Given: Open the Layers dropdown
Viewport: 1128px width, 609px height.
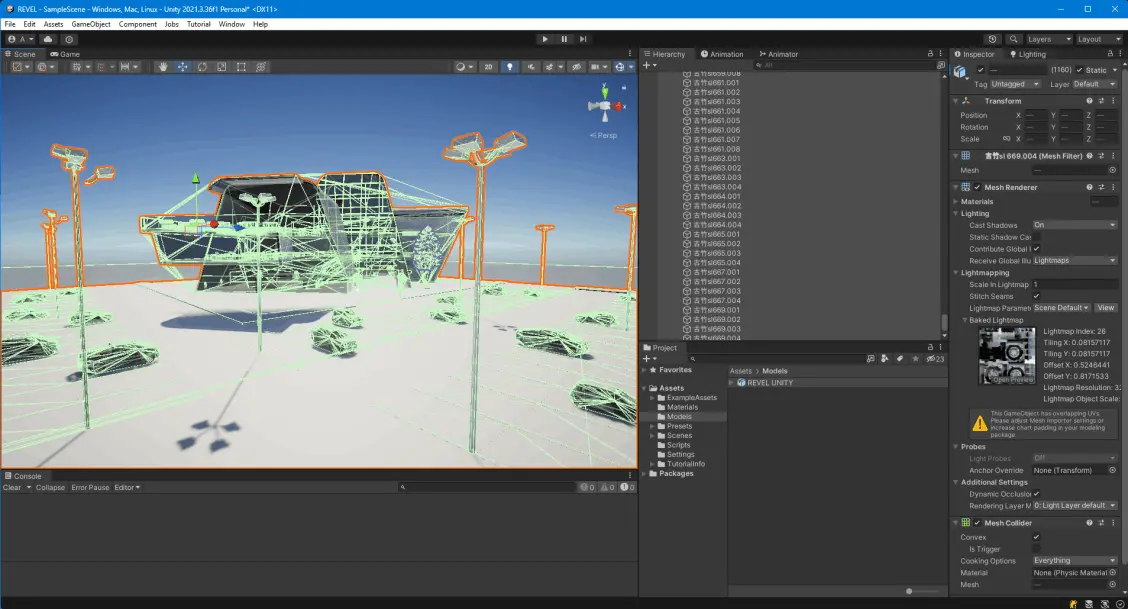Looking at the screenshot, I should [1048, 39].
